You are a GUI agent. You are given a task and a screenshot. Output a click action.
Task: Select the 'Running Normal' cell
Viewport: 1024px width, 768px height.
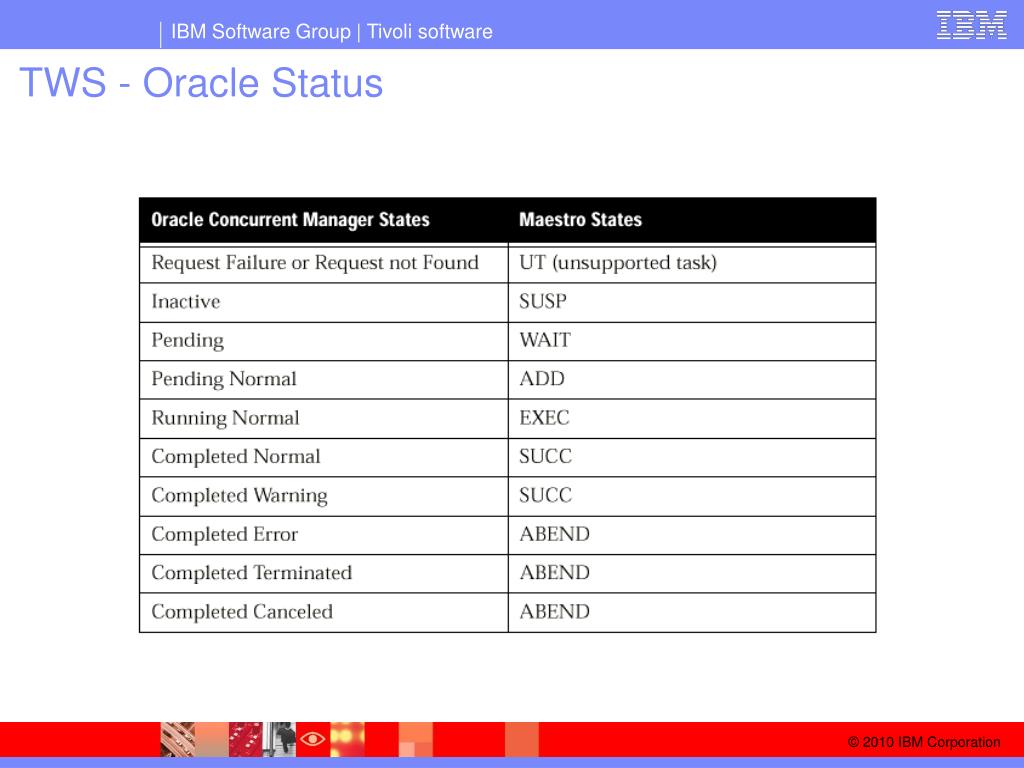[324, 419]
